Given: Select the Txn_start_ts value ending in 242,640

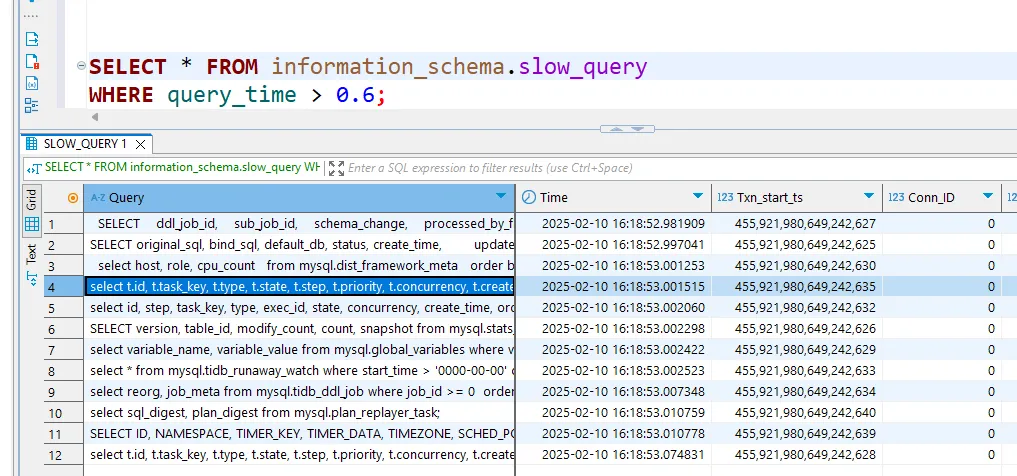Looking at the screenshot, I should (796, 412).
